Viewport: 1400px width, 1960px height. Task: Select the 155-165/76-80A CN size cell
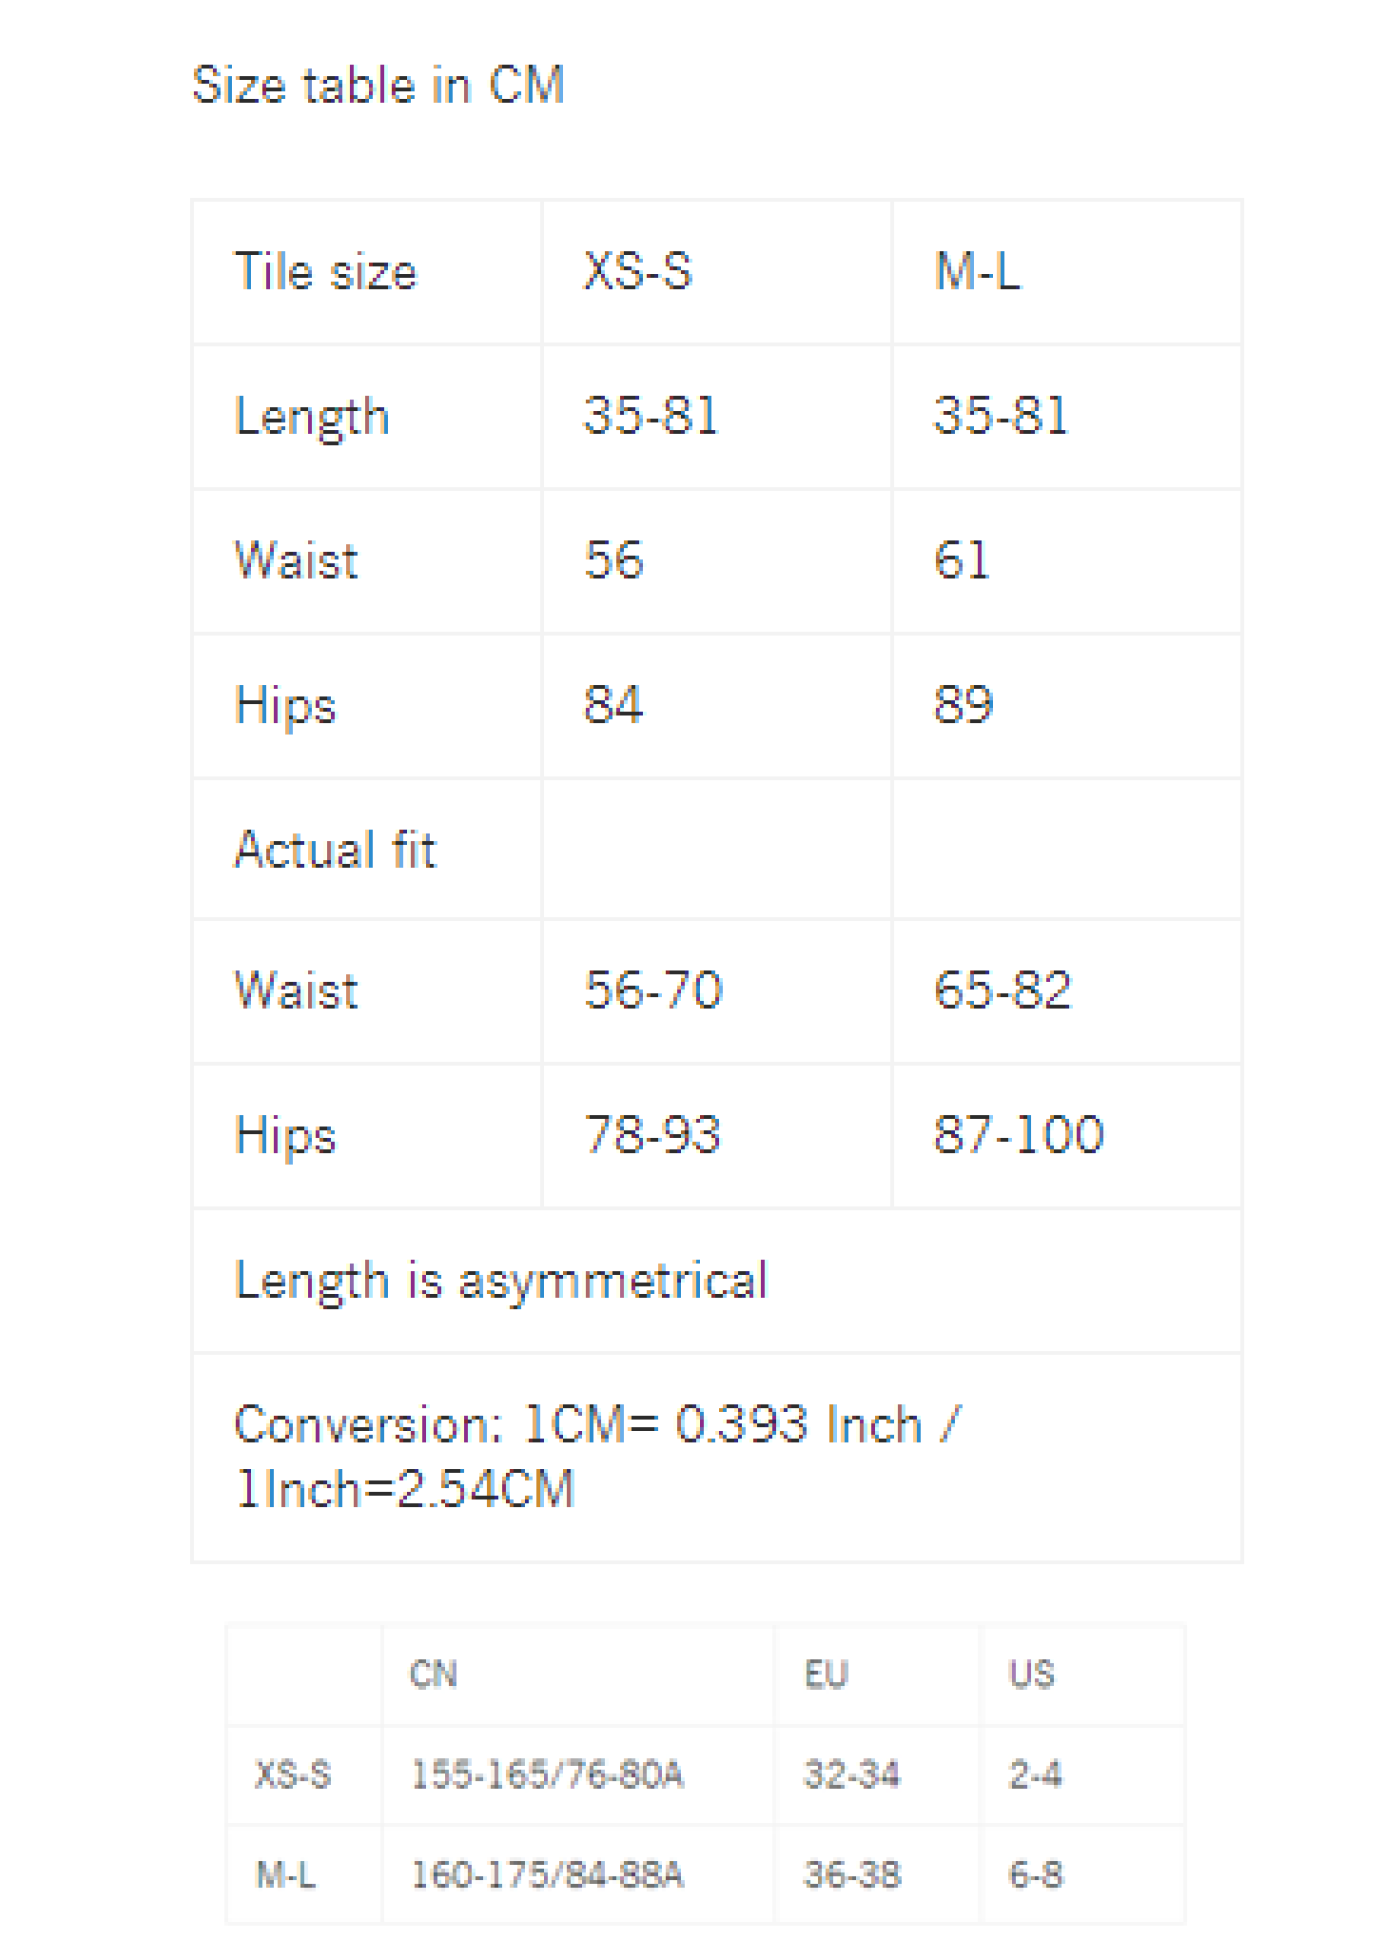(547, 1775)
